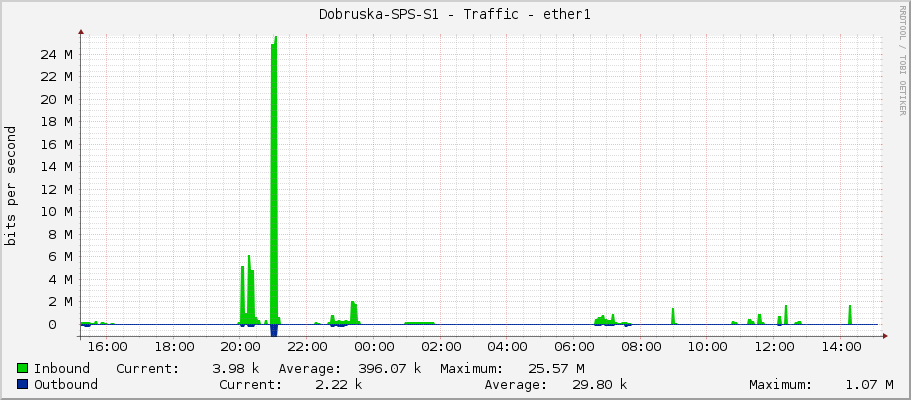Click Inbound maximum value 25.57 M
The image size is (911, 400).
pos(556,369)
